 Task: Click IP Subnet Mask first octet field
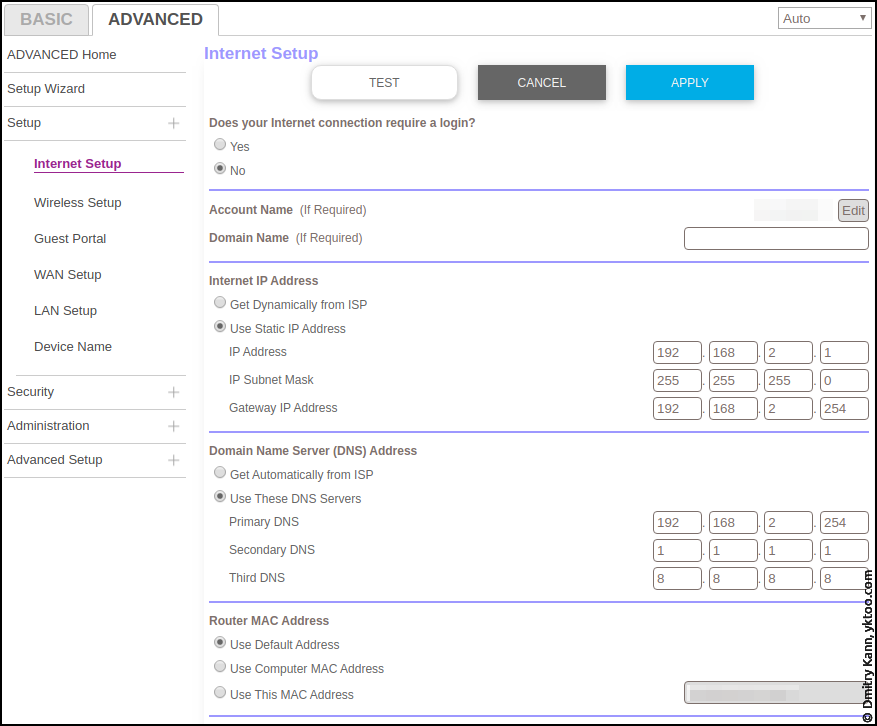pos(677,381)
